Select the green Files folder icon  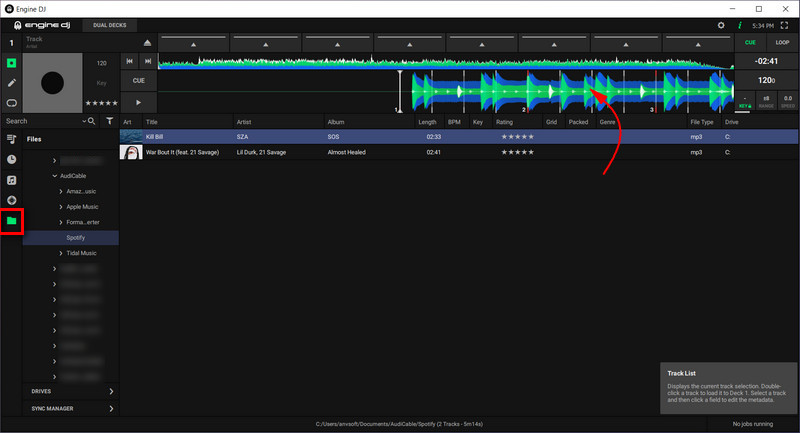[x=11, y=221]
